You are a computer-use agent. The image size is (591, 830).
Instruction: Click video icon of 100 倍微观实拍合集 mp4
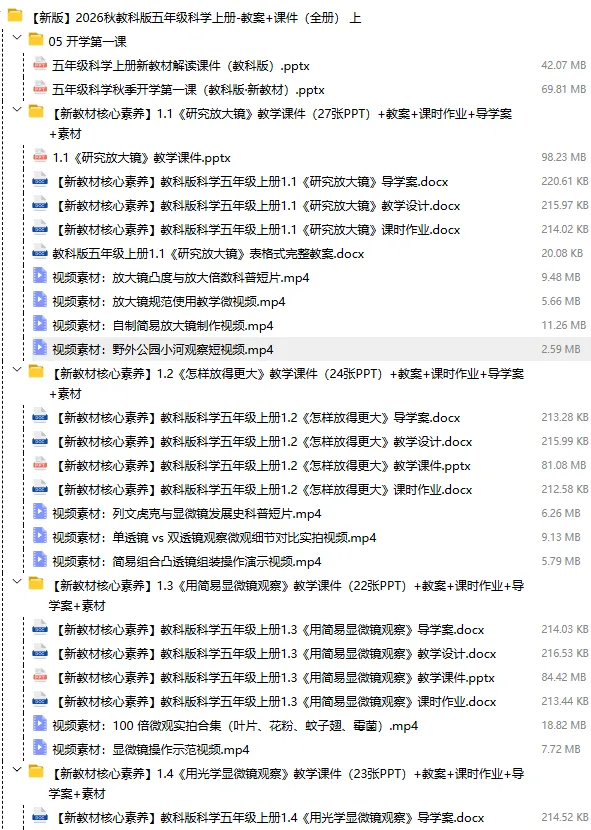point(40,724)
